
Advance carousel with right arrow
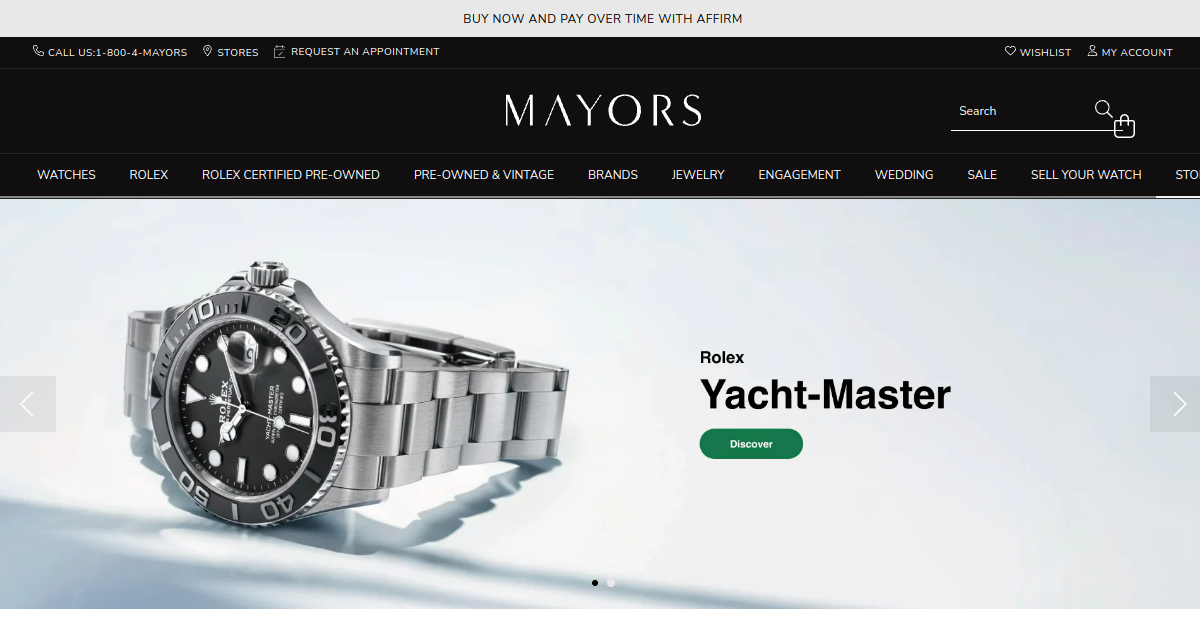tap(1177, 404)
